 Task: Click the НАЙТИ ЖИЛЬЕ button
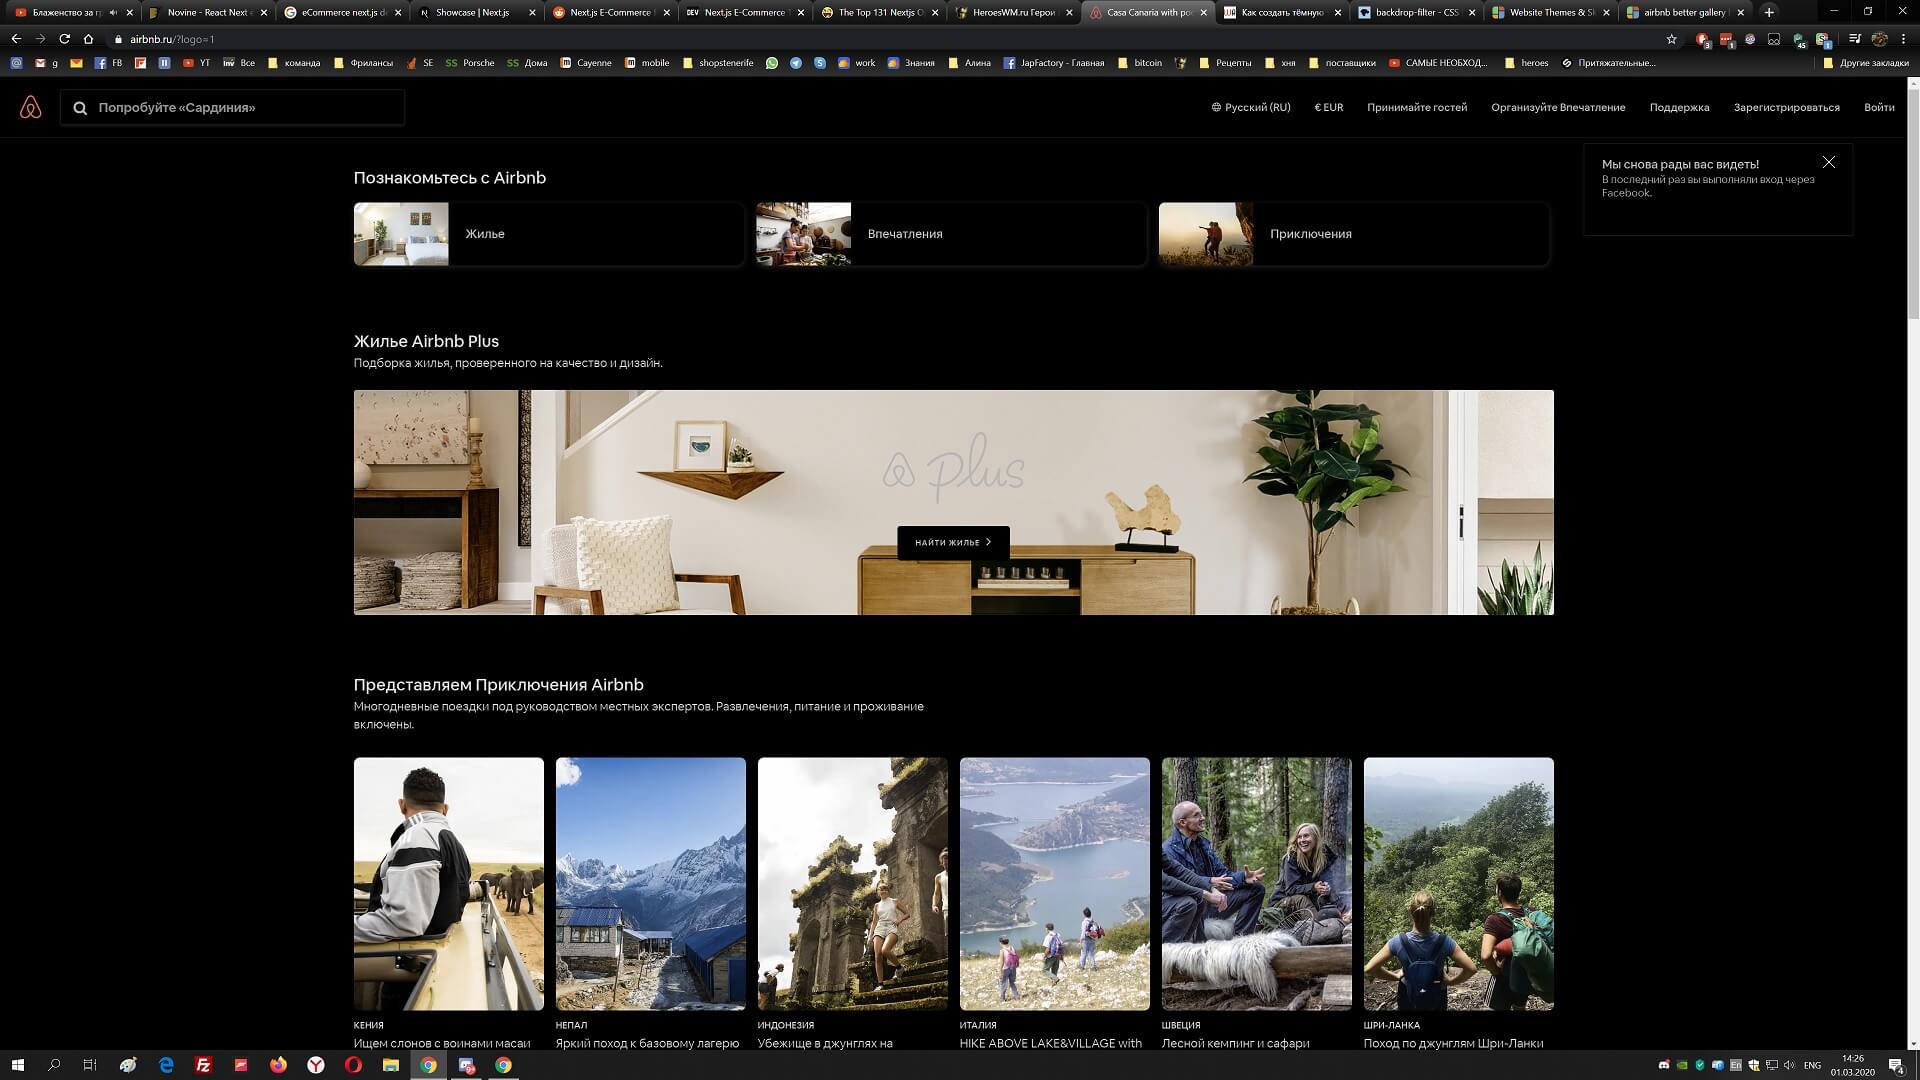tap(953, 542)
